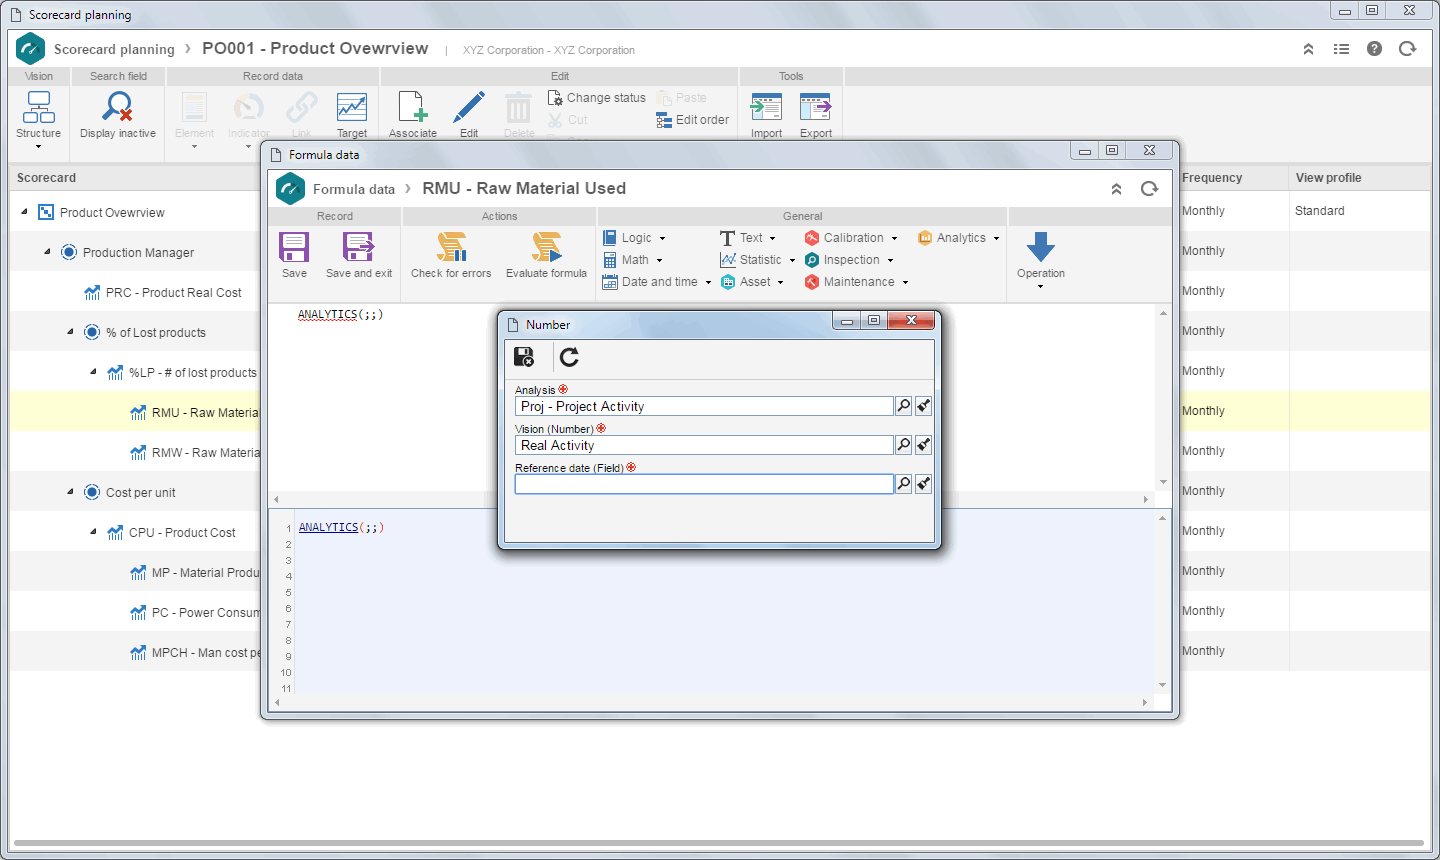Image resolution: width=1440 pixels, height=860 pixels.
Task: Clear the Vision (Number) field with the eraser icon
Action: pyautogui.click(x=924, y=445)
